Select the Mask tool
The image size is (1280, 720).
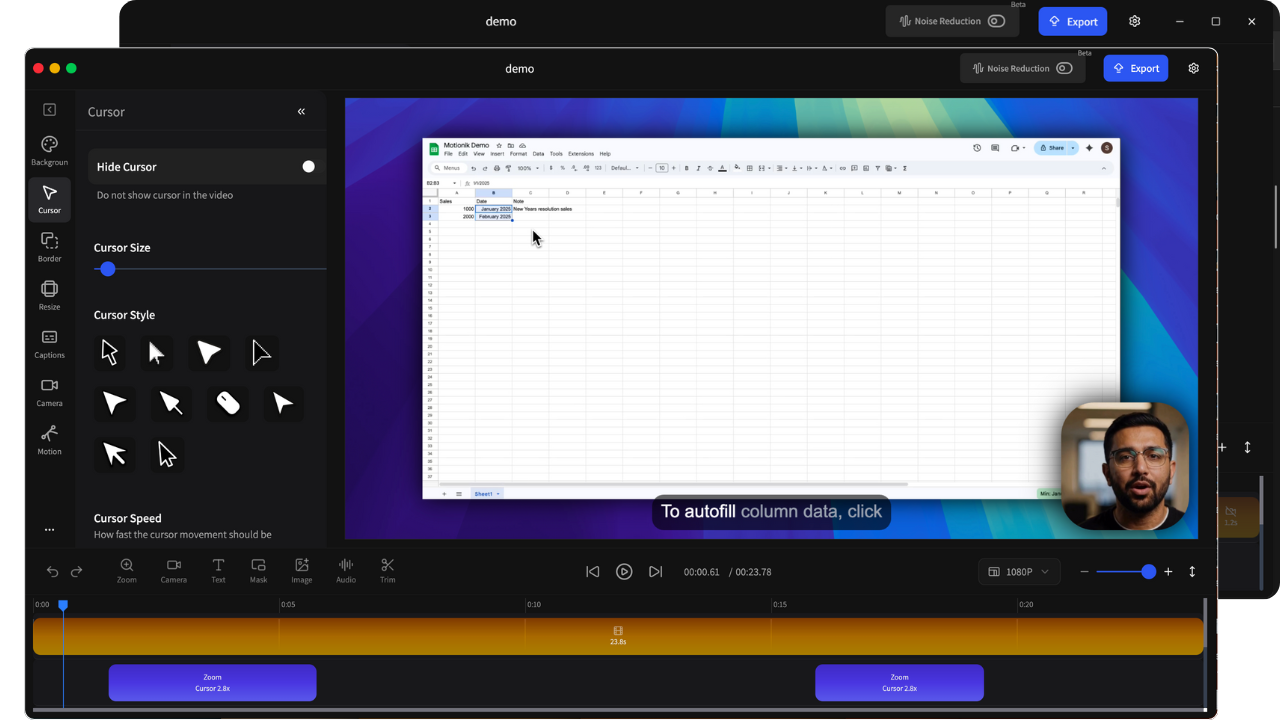258,570
